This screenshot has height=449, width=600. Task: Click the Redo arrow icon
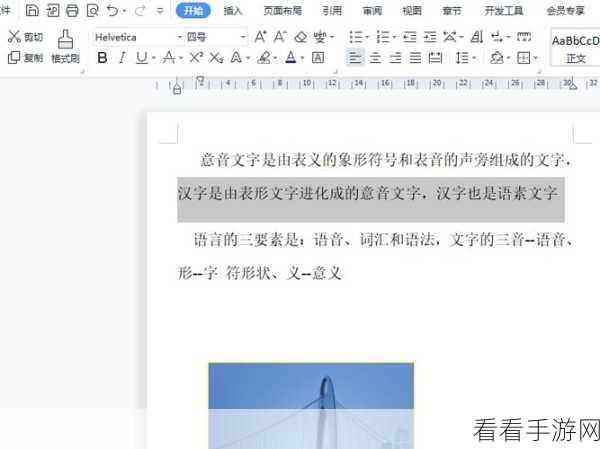click(140, 10)
